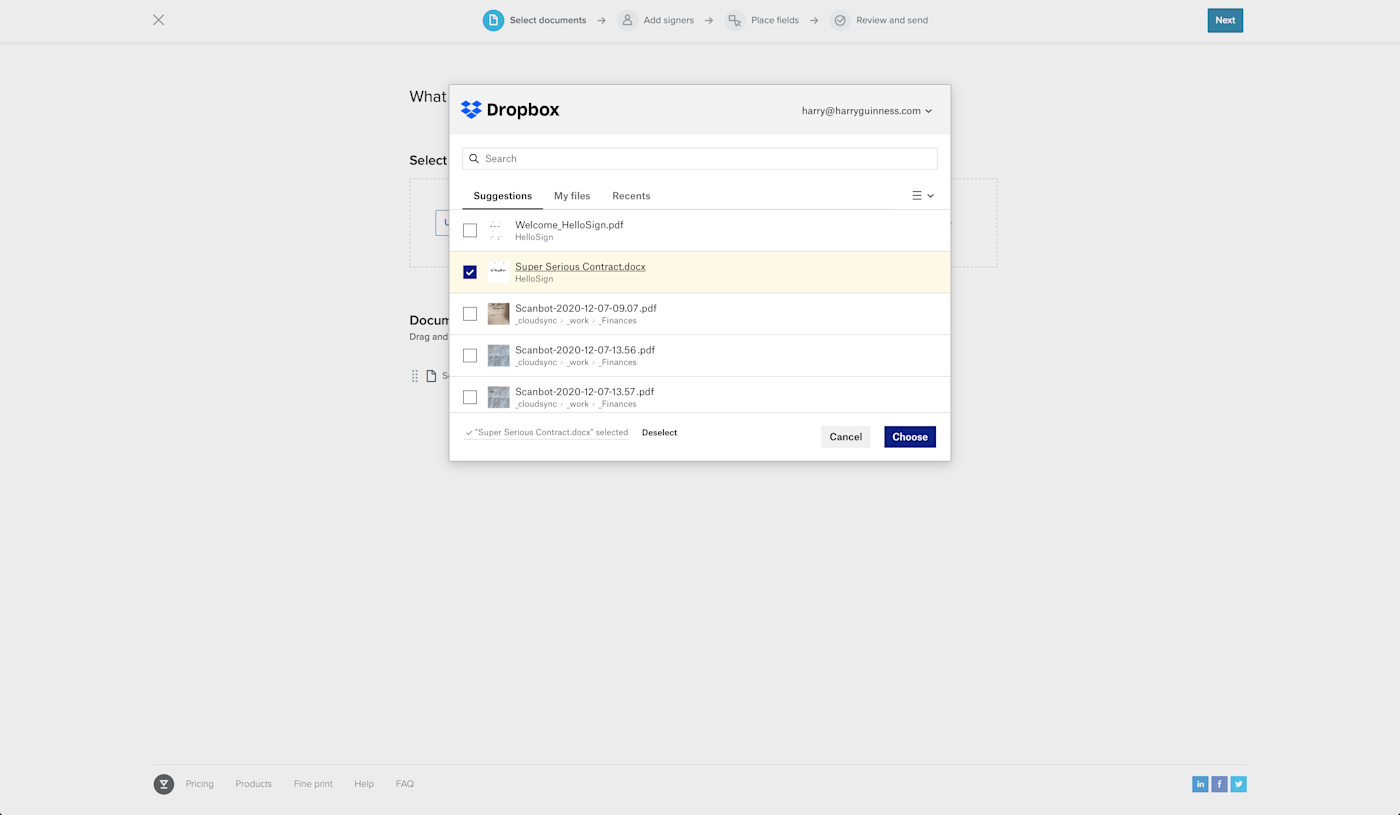Click the Super Serious Contract.docx thumbnail
This screenshot has width=1400, height=815.
coord(498,272)
